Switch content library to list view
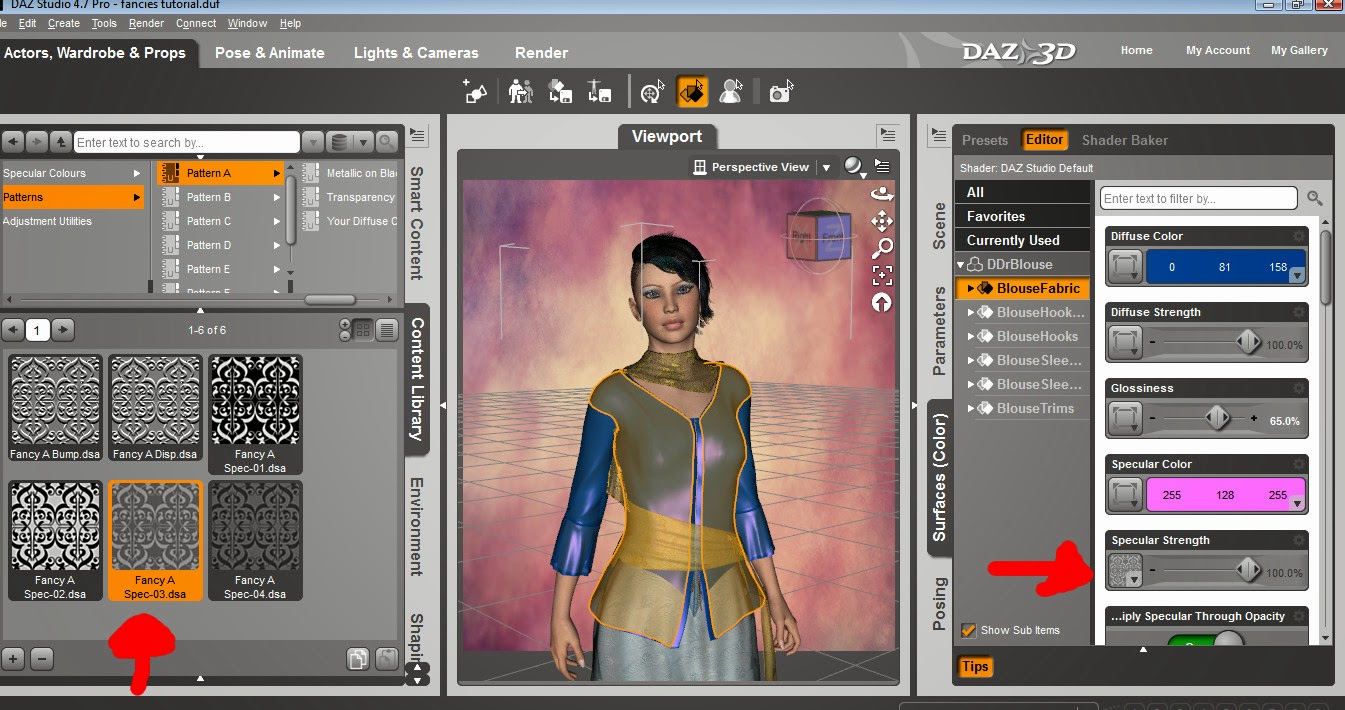The image size is (1345, 710). (387, 329)
